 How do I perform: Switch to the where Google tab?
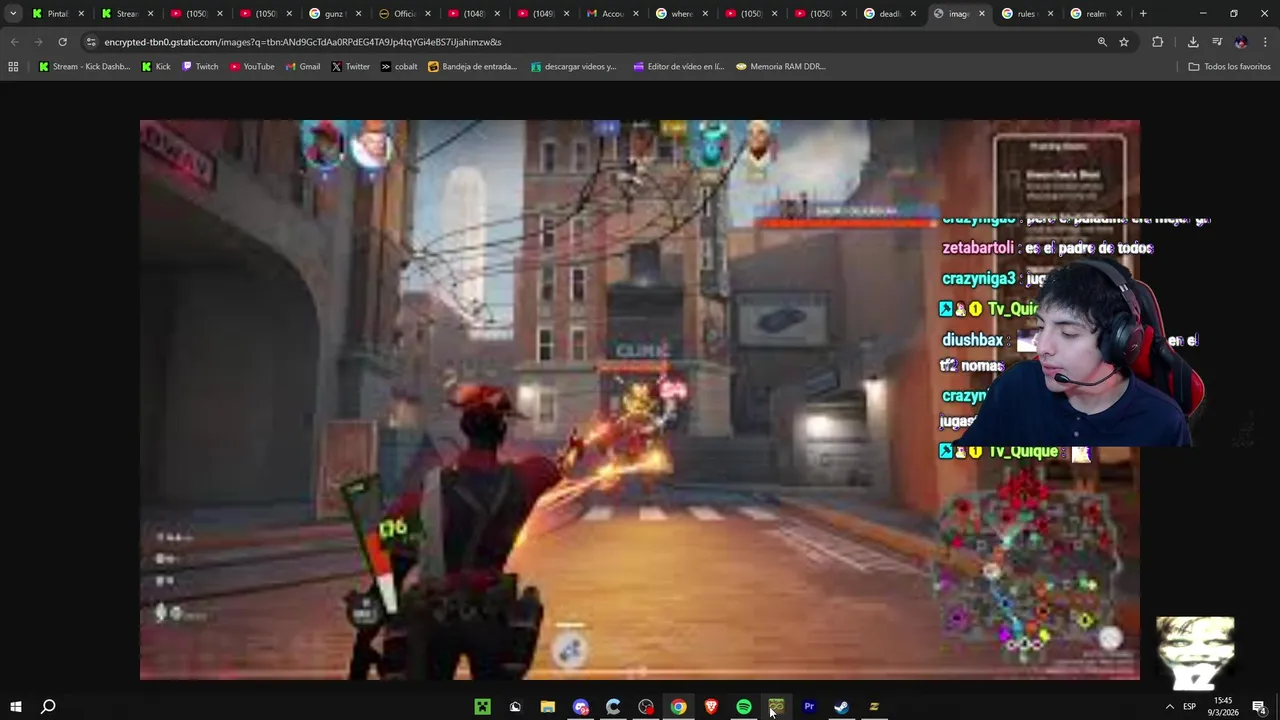click(680, 14)
